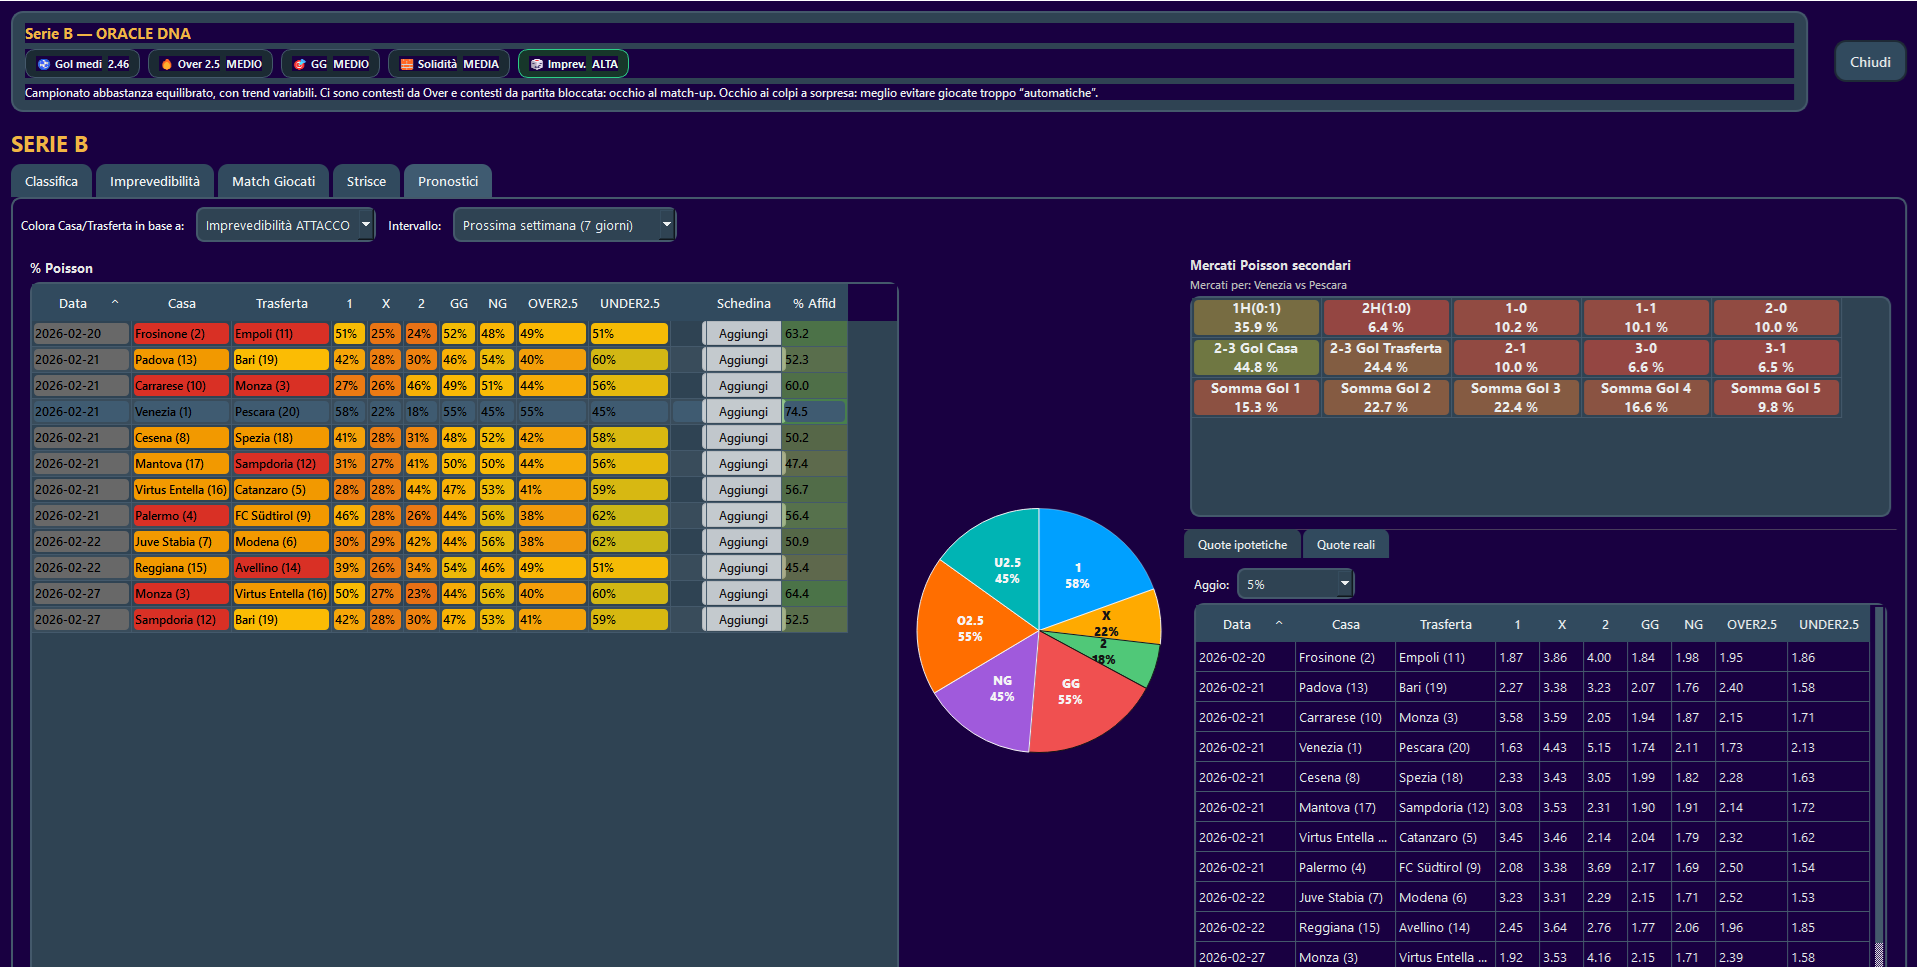This screenshot has height=967, width=1917.
Task: Click the target icon on GG MEDIO badge
Action: coord(299,64)
